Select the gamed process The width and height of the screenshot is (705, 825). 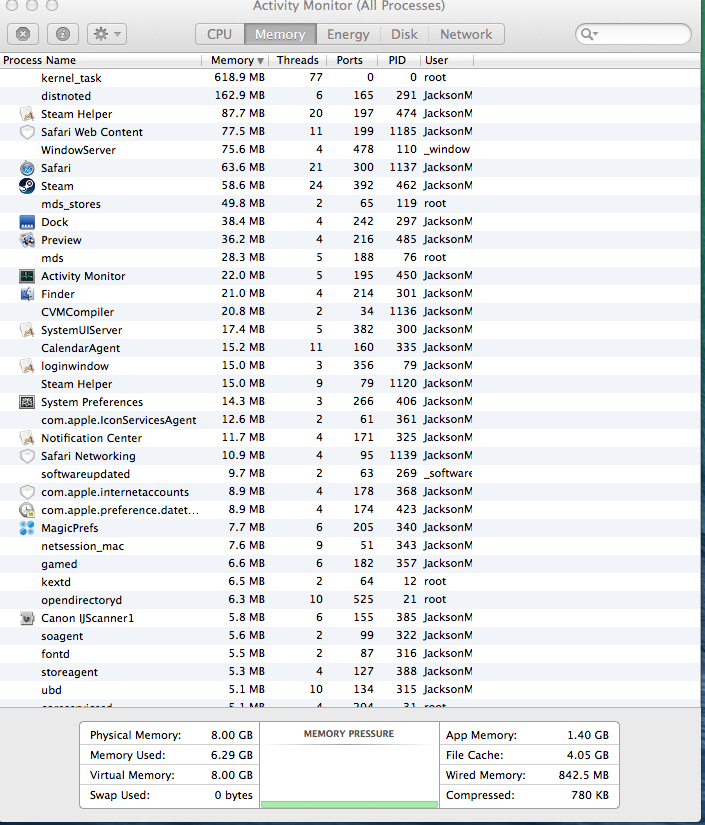(x=352, y=564)
